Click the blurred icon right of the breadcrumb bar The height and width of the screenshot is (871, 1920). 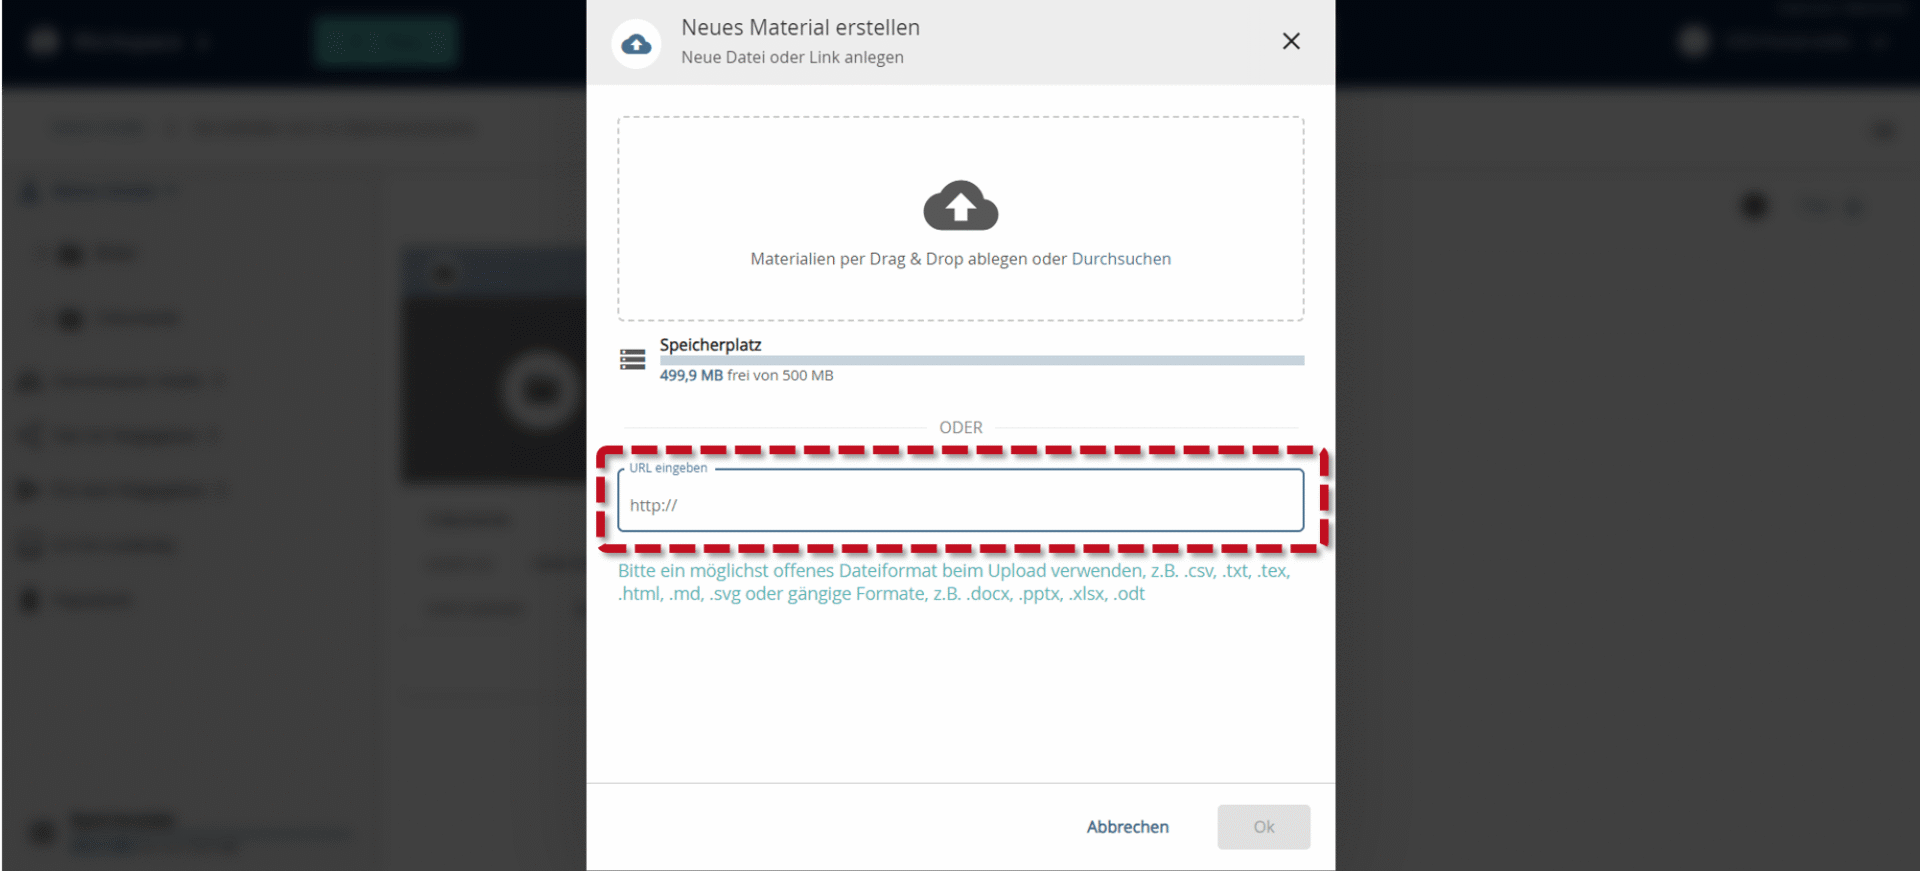(x=1884, y=130)
